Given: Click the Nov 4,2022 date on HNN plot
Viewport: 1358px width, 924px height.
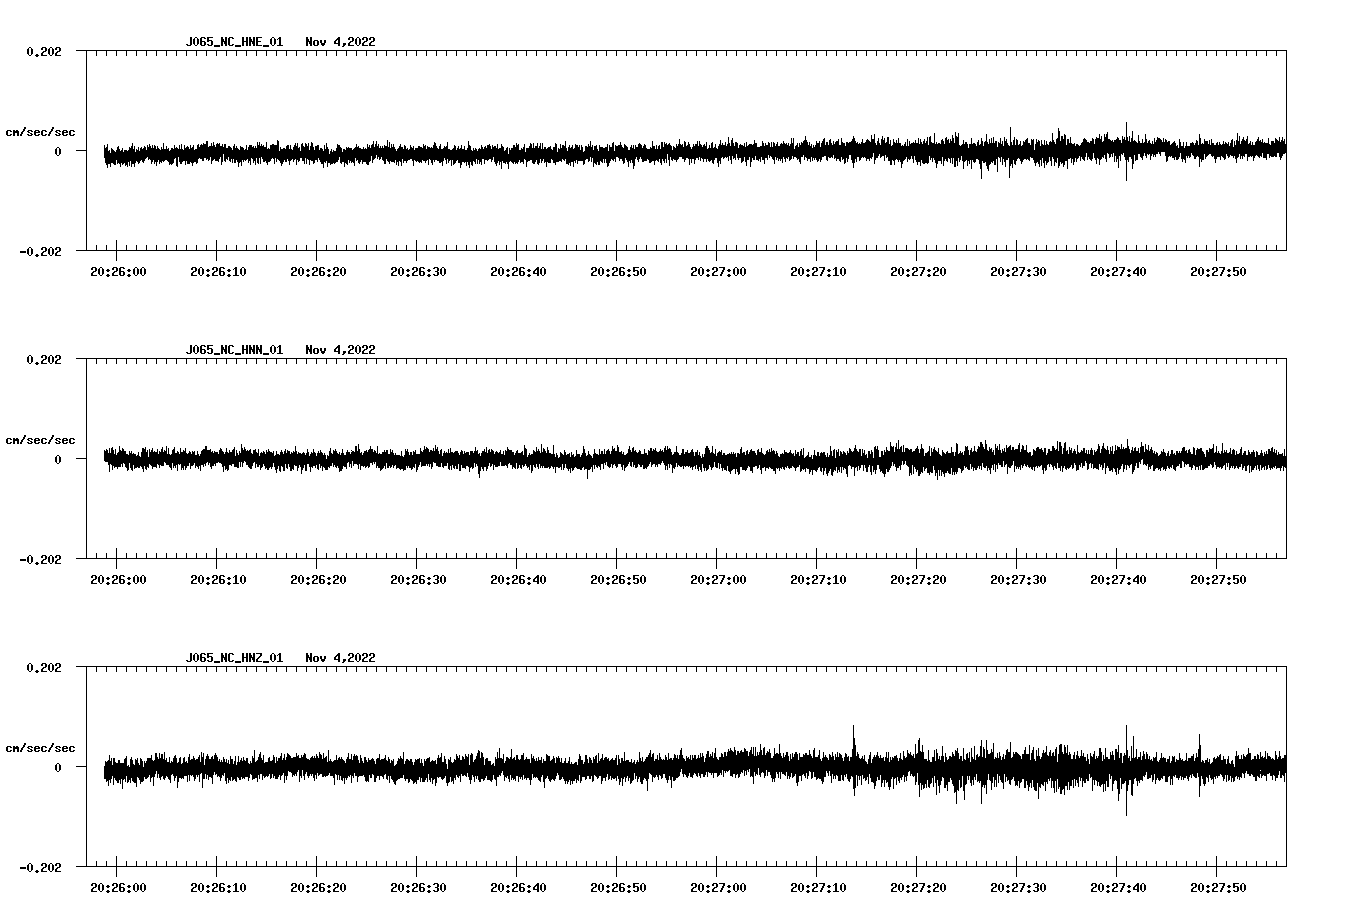Looking at the screenshot, I should pyautogui.click(x=341, y=350).
